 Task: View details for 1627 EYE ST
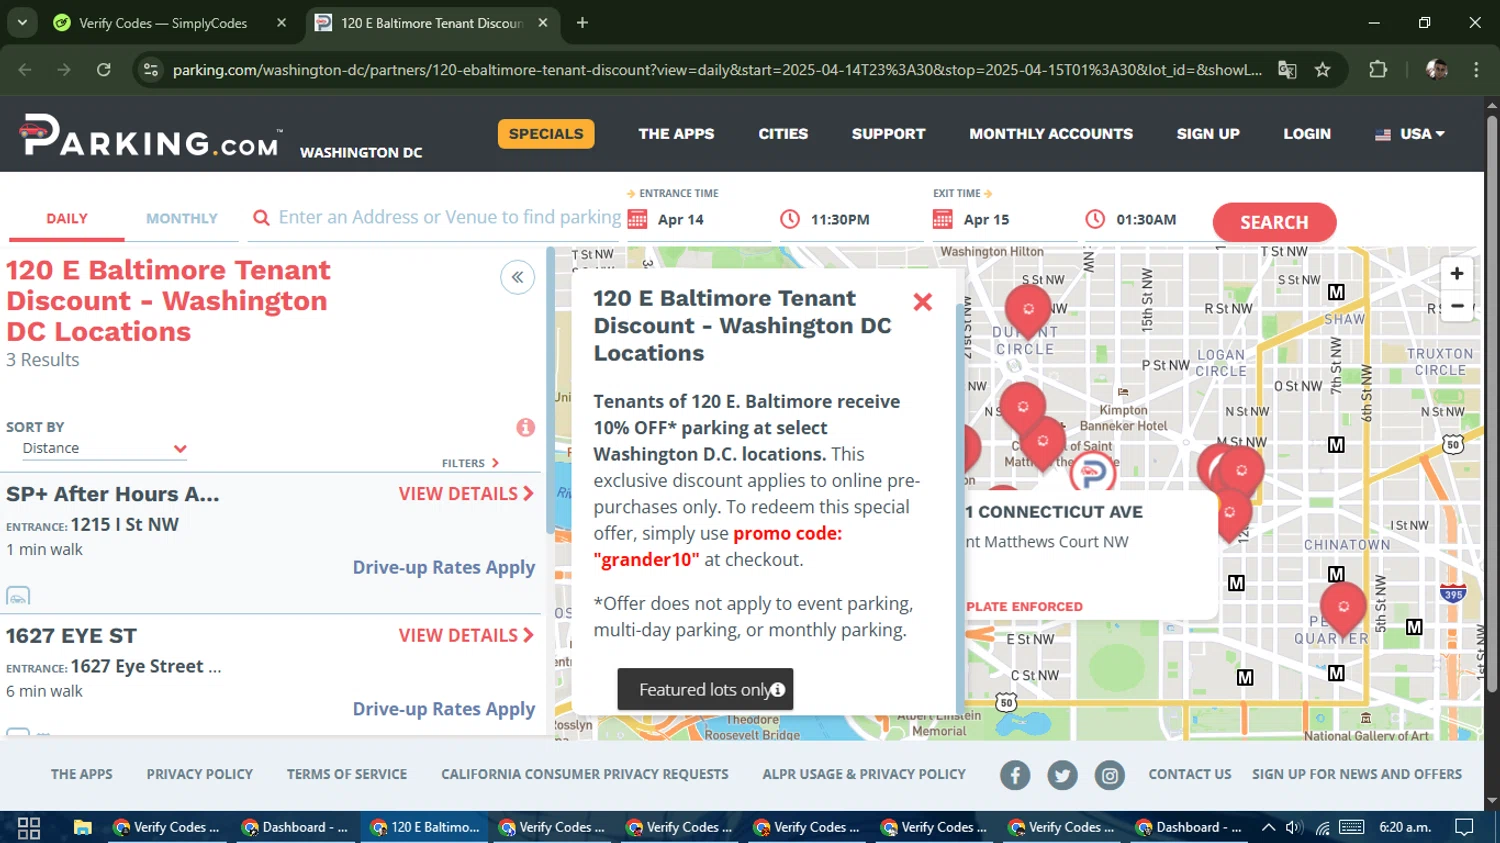coord(466,636)
